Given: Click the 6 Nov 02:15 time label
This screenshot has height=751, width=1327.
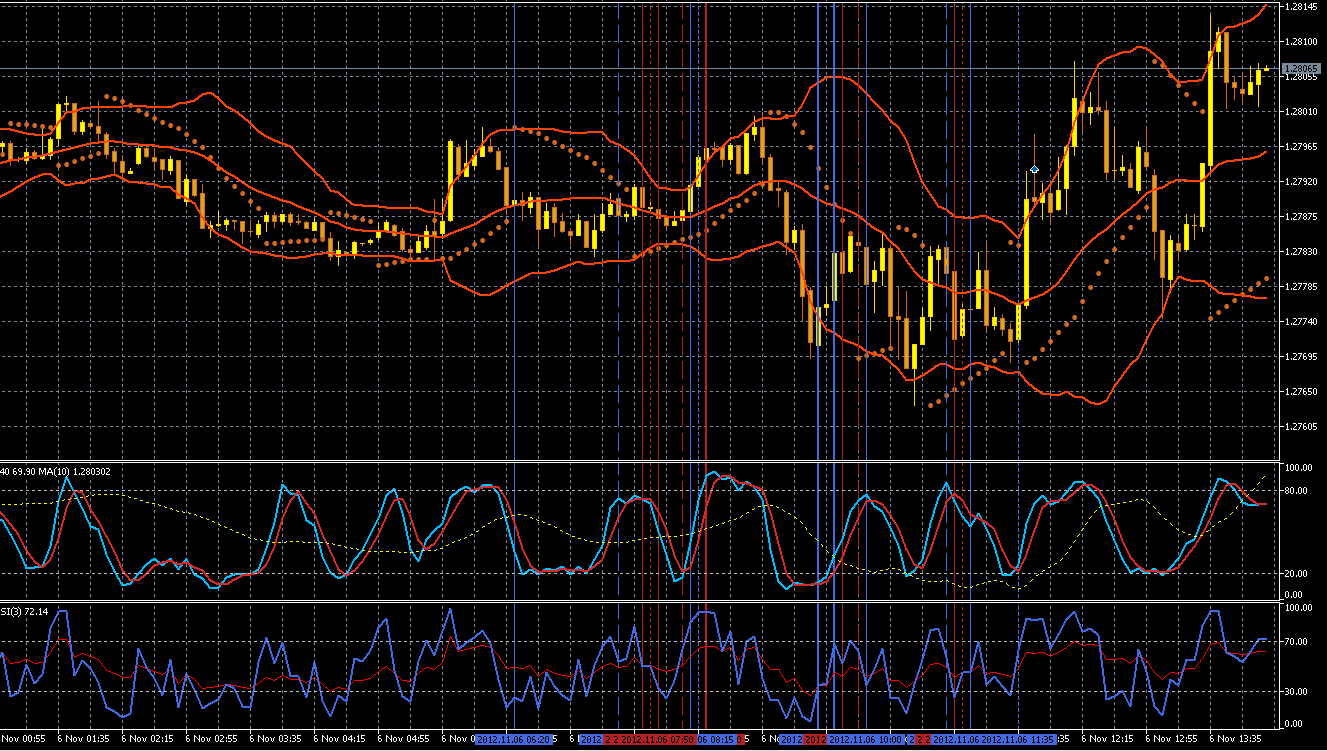Looking at the screenshot, I should point(147,739).
